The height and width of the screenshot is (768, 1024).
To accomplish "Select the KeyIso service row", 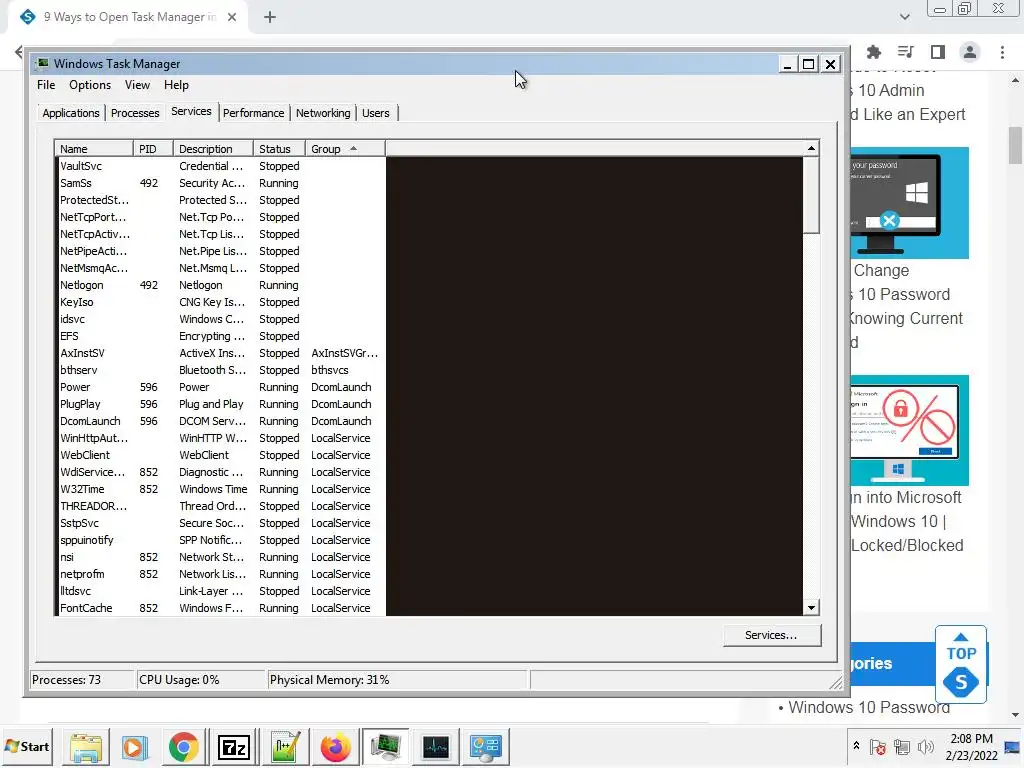I will point(220,302).
